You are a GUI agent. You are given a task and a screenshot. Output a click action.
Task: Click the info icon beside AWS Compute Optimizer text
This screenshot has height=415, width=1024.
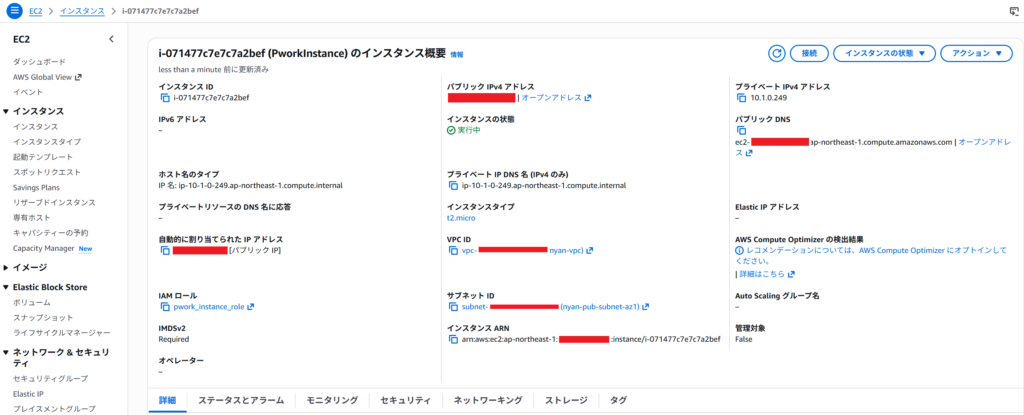tap(740, 250)
